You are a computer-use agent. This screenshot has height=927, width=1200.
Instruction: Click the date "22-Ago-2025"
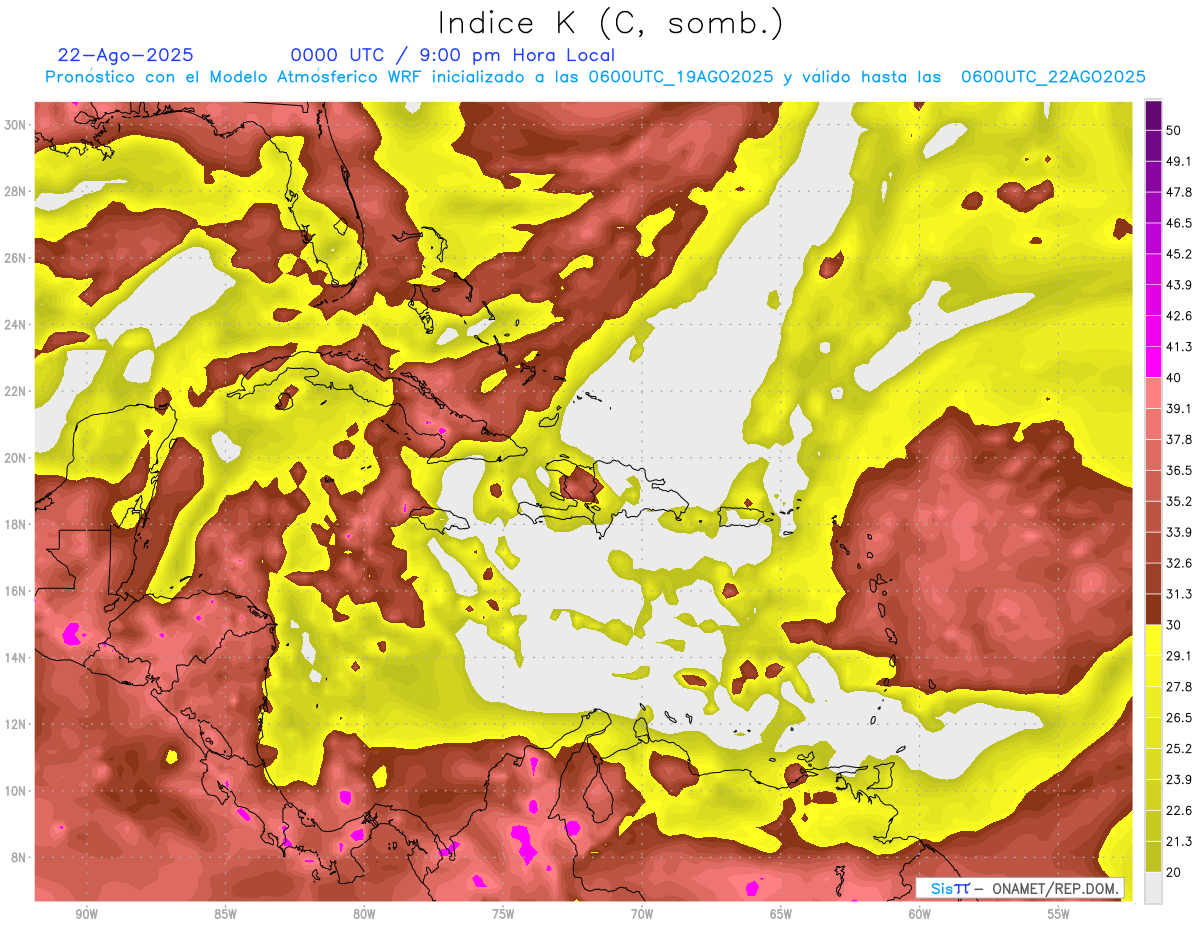click(x=126, y=55)
